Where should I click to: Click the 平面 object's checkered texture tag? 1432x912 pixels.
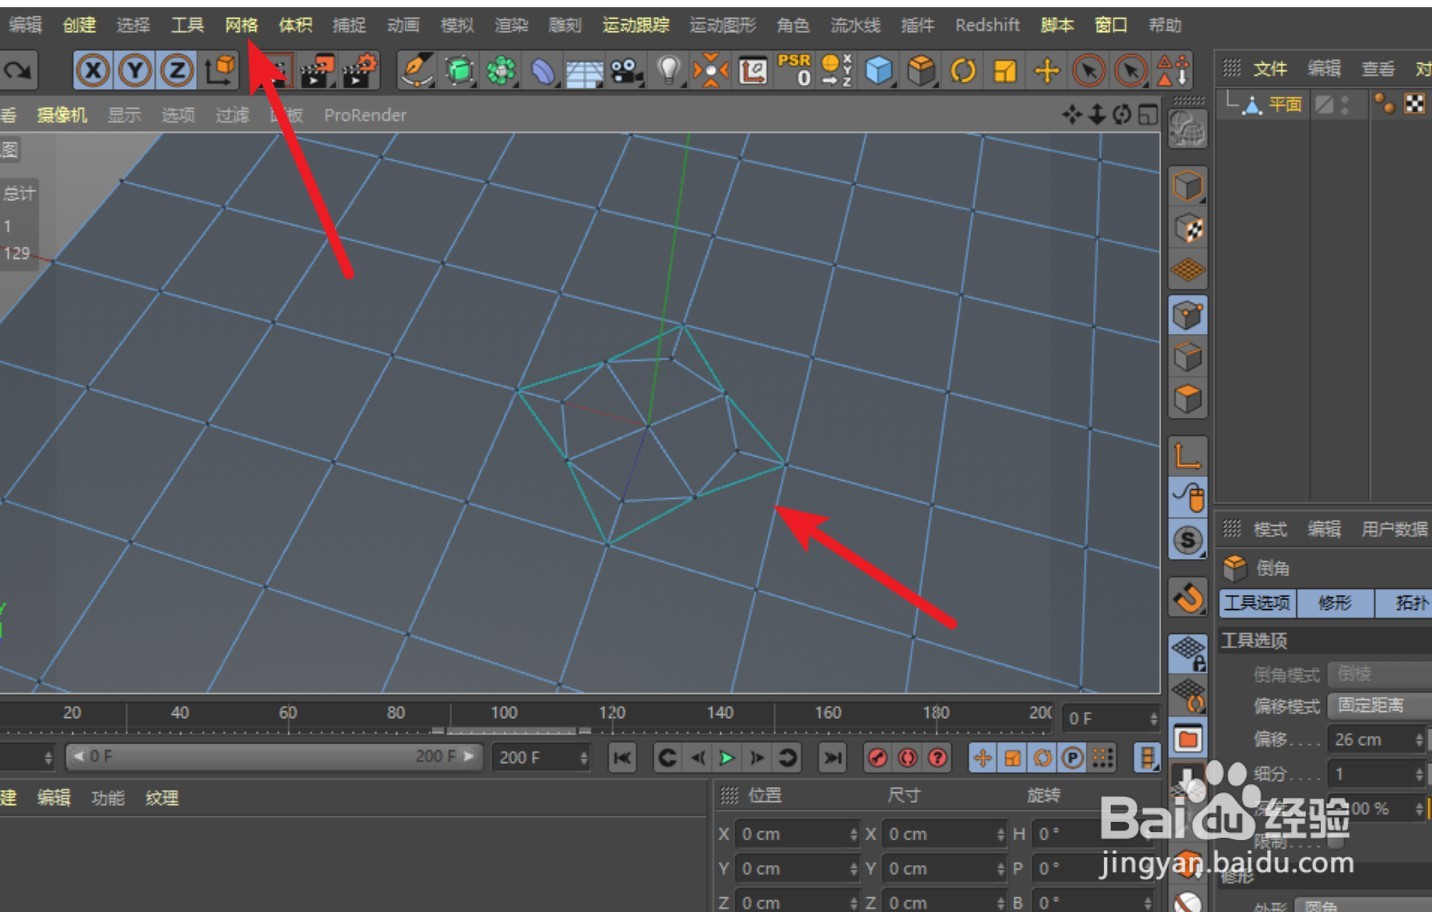[1415, 103]
